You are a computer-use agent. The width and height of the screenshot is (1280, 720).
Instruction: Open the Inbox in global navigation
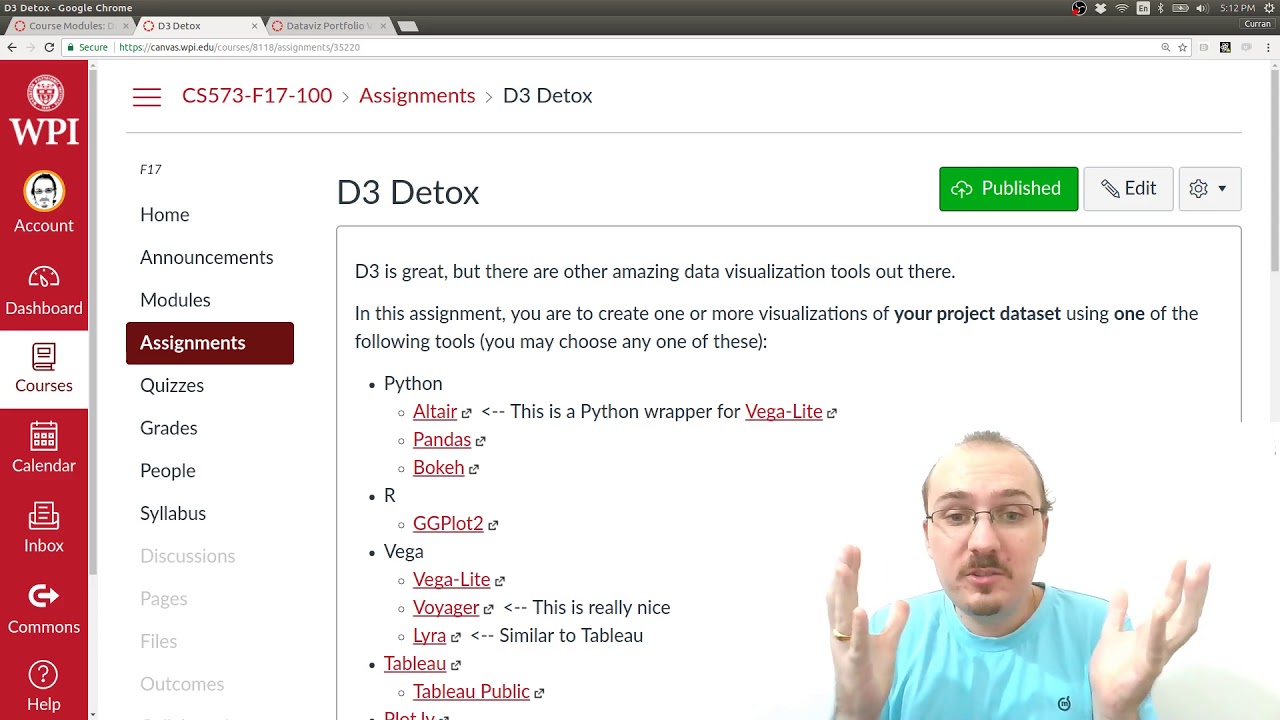tap(44, 528)
